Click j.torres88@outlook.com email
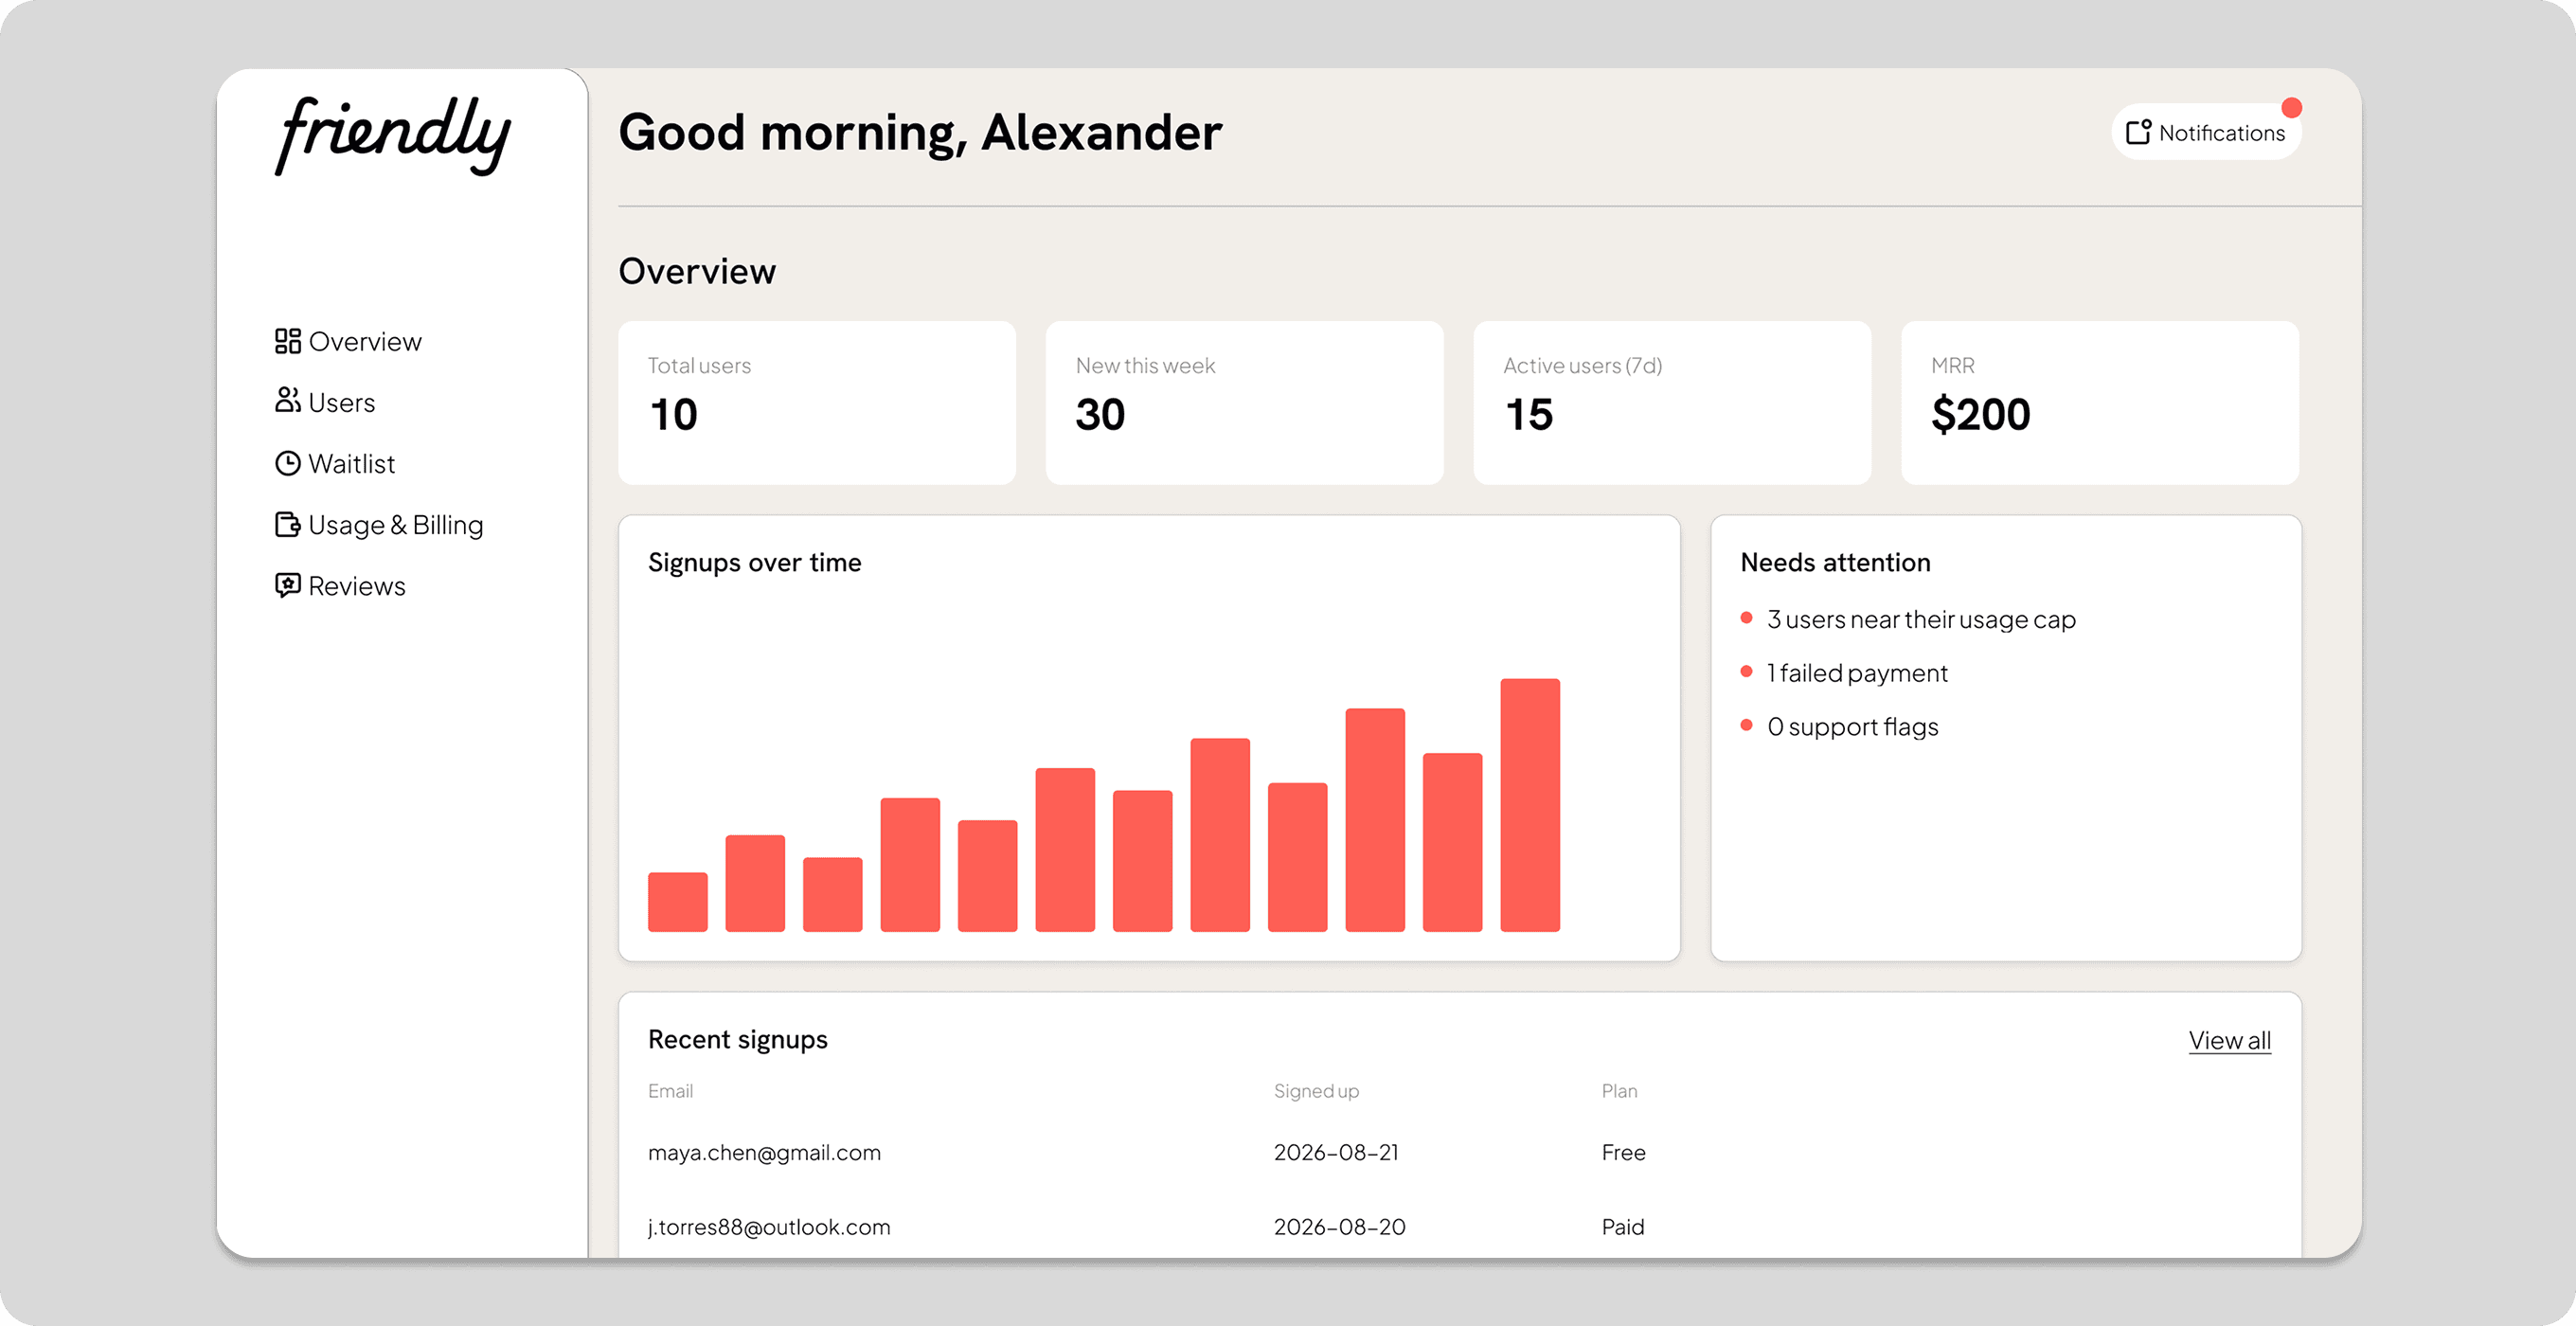 (x=769, y=1227)
